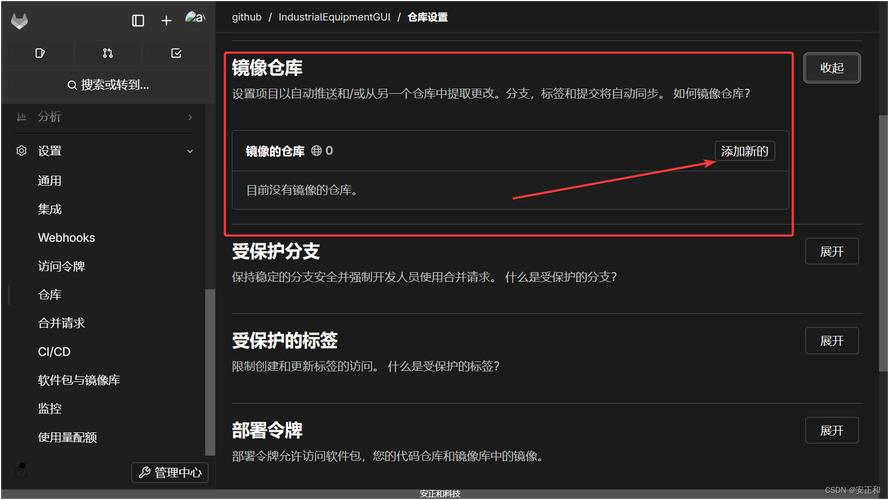Click the 受保护分支 heading
This screenshot has width=889, height=500.
coord(276,252)
